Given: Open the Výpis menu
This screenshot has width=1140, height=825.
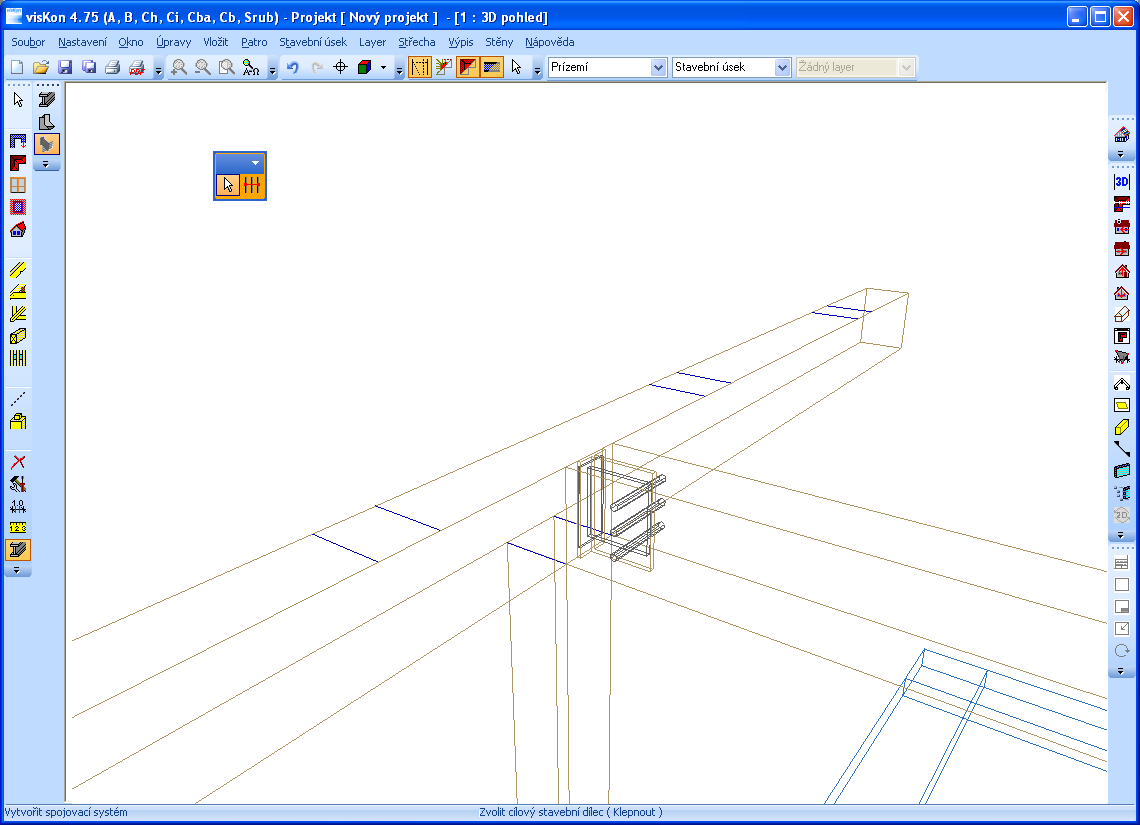Looking at the screenshot, I should pos(460,42).
